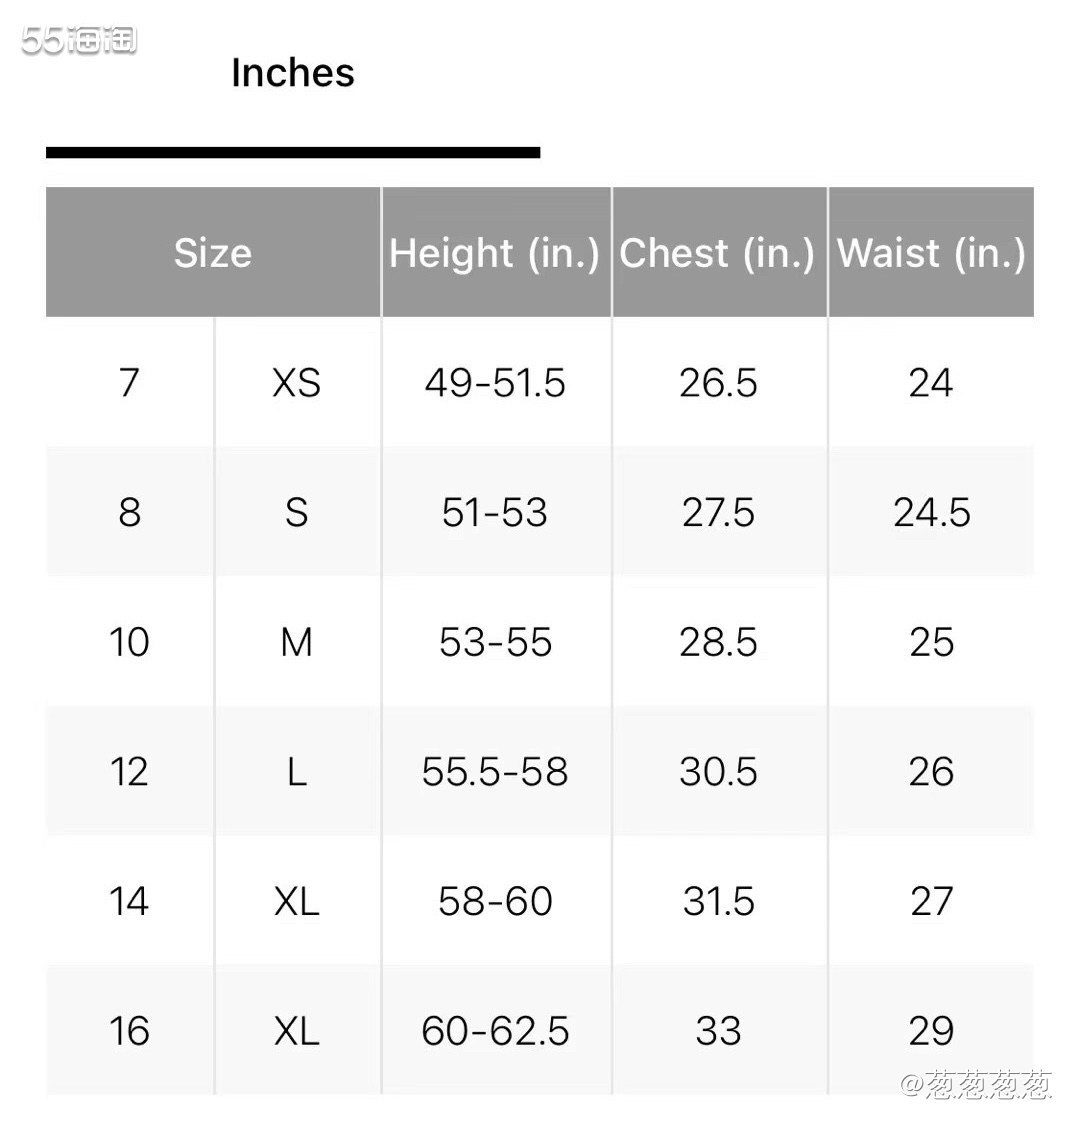Select the size 16 cell
This screenshot has width=1080, height=1131.
pos(130,1031)
